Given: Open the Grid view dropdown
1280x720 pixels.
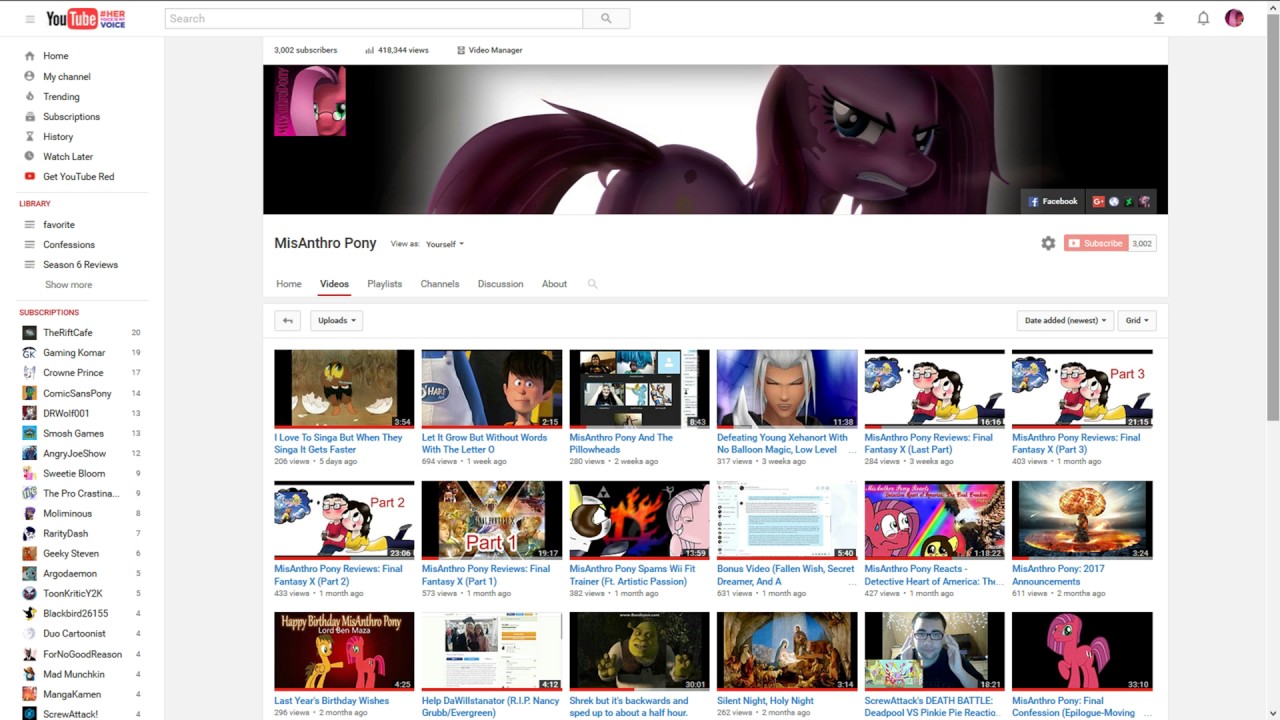Looking at the screenshot, I should (1137, 320).
